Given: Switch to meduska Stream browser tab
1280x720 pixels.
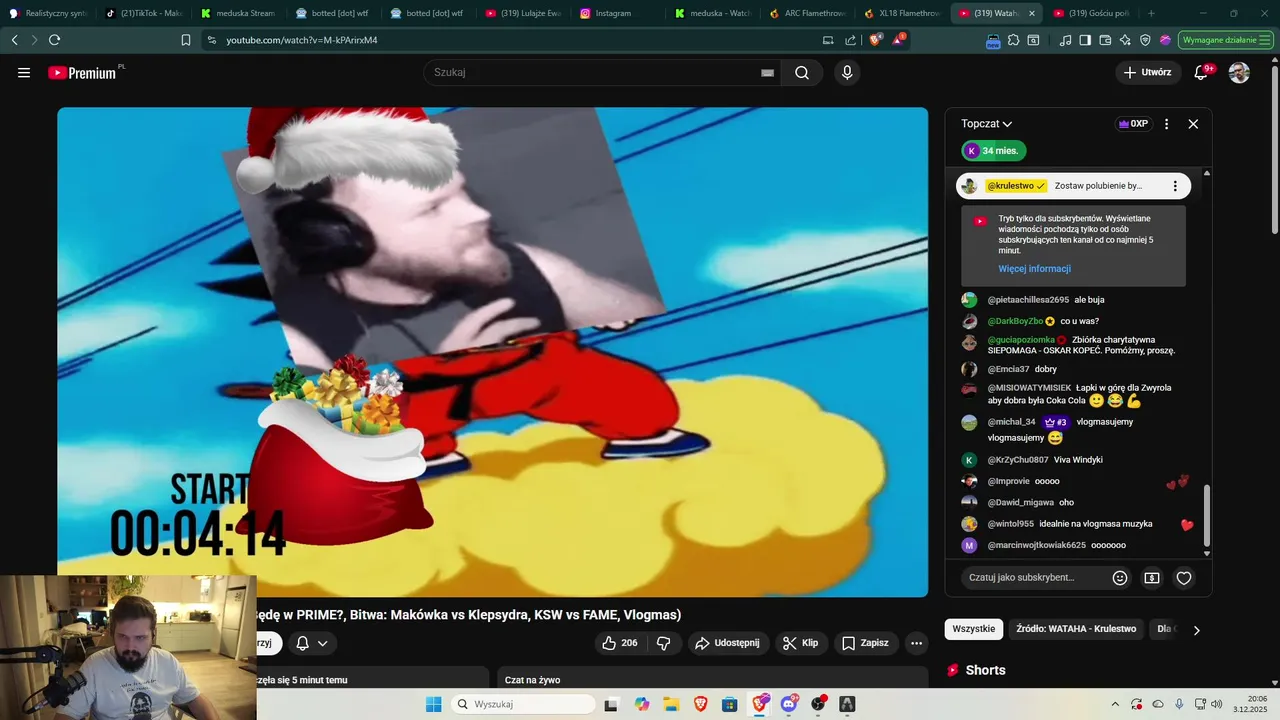Looking at the screenshot, I should click(x=238, y=13).
